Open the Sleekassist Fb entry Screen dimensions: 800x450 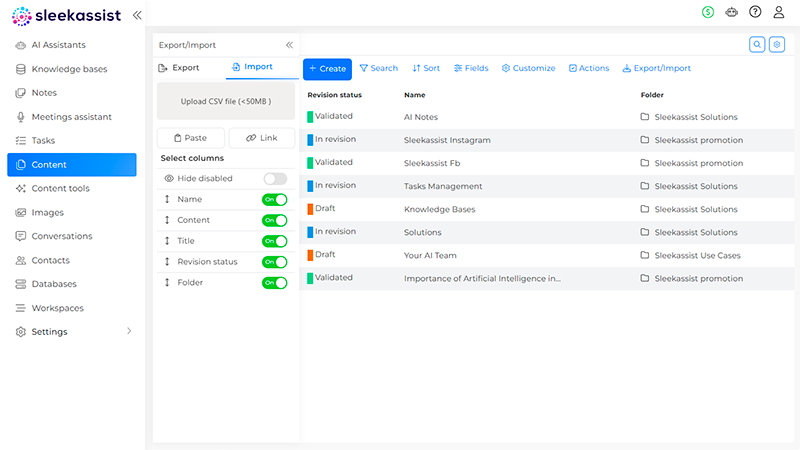(x=432, y=163)
